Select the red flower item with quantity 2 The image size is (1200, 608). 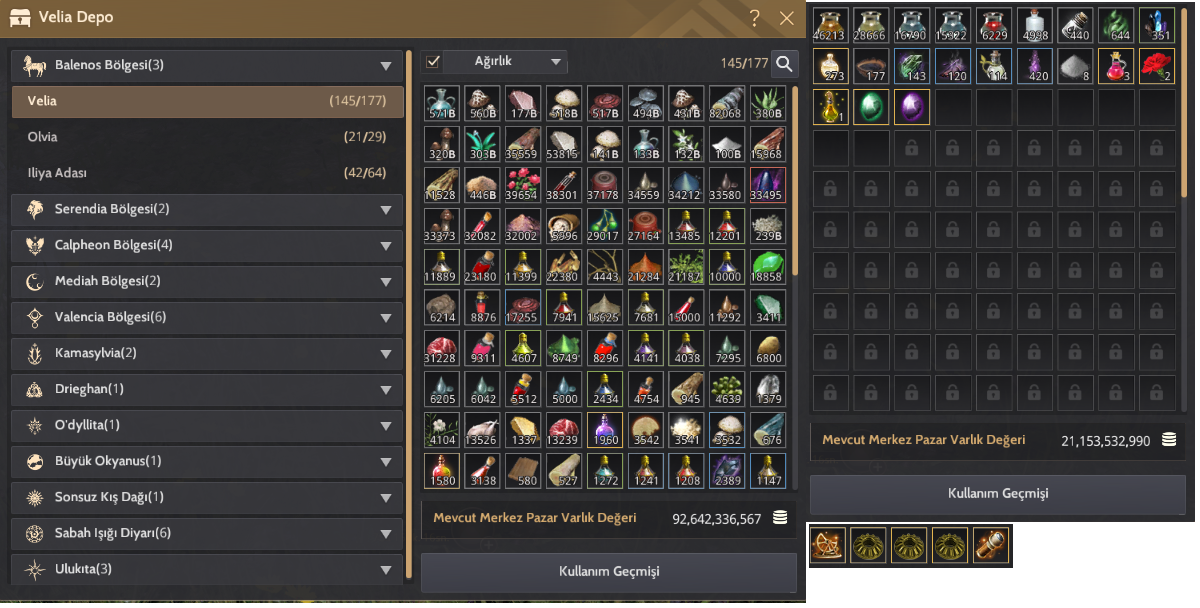coord(1157,66)
